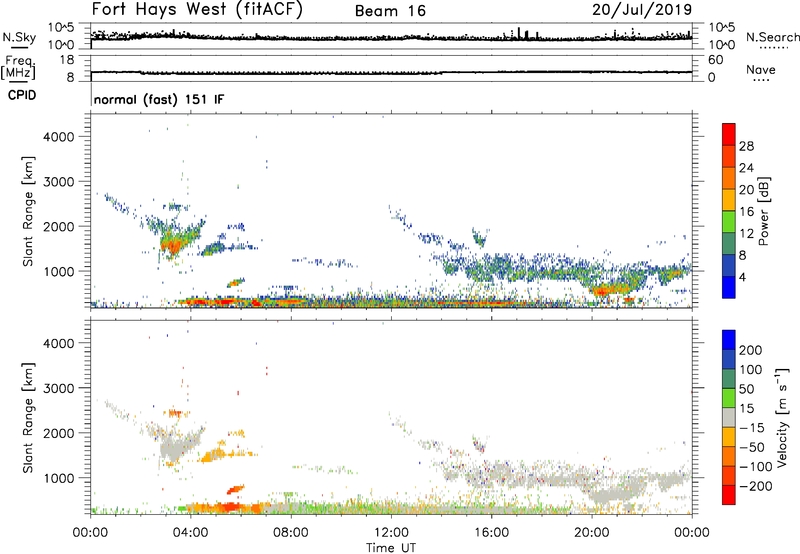
Task: Click the "Velocity [m s-1]" colorbar title
Action: click(x=782, y=417)
